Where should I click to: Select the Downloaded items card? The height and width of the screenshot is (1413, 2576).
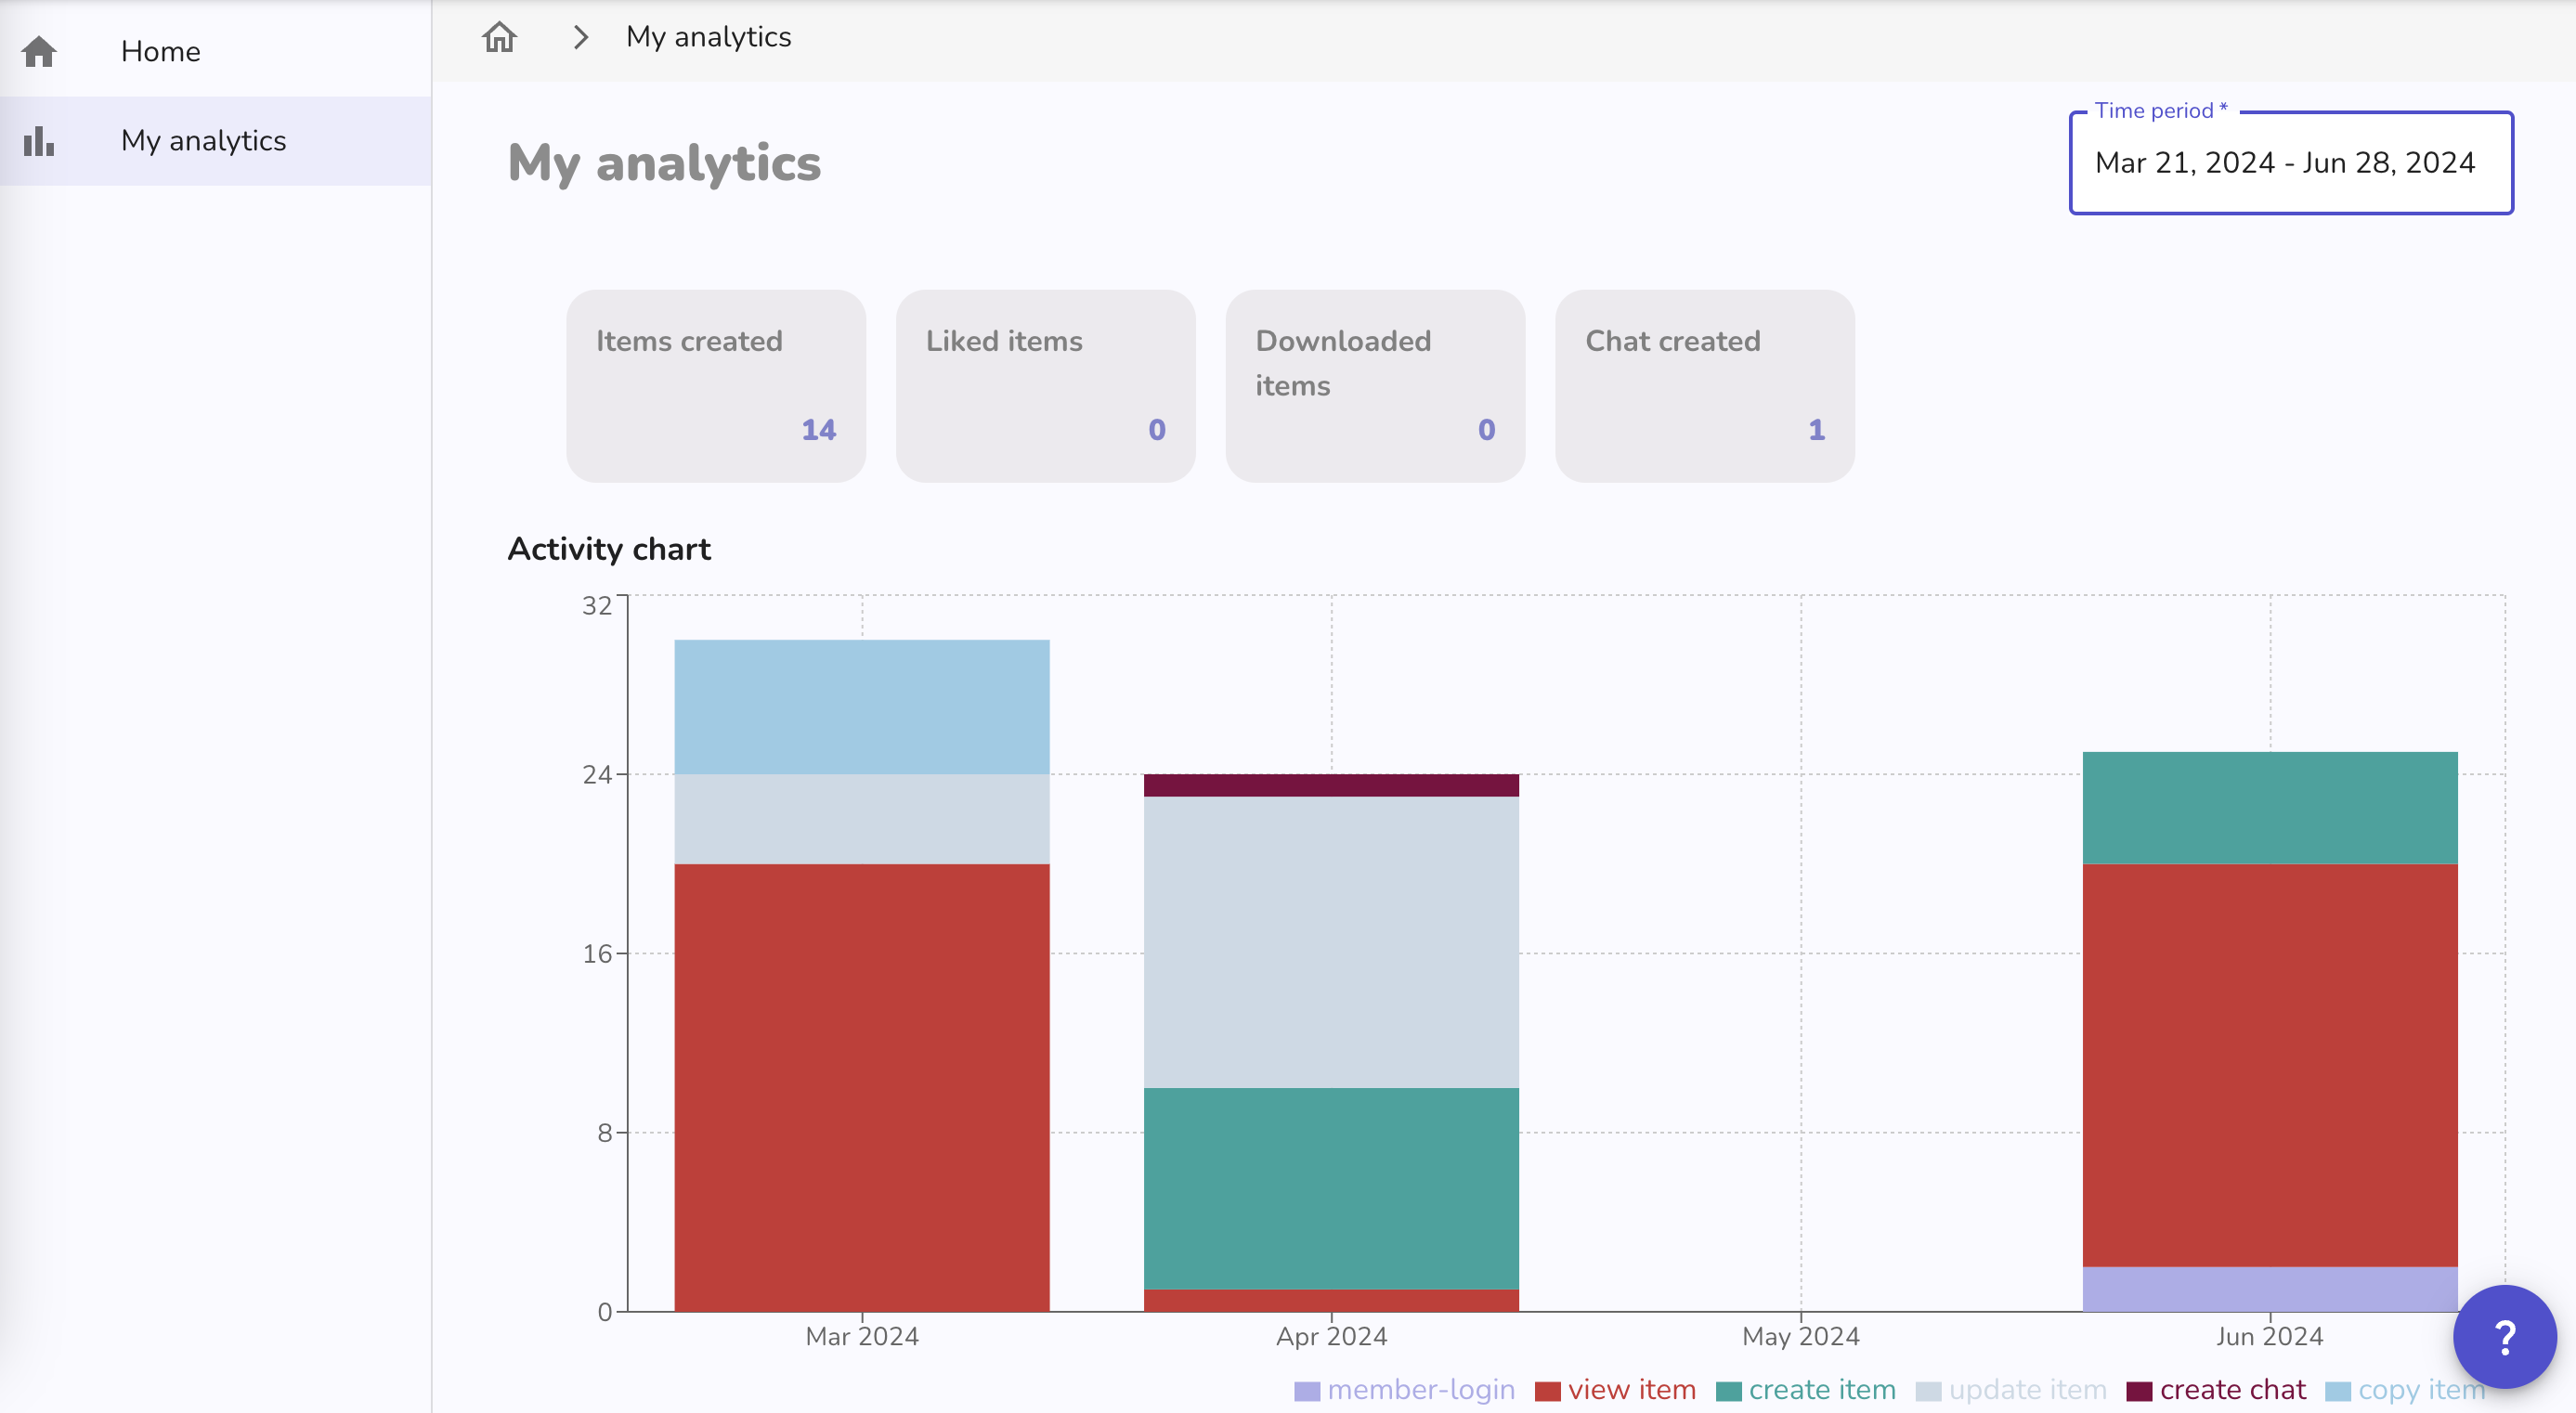click(1375, 386)
